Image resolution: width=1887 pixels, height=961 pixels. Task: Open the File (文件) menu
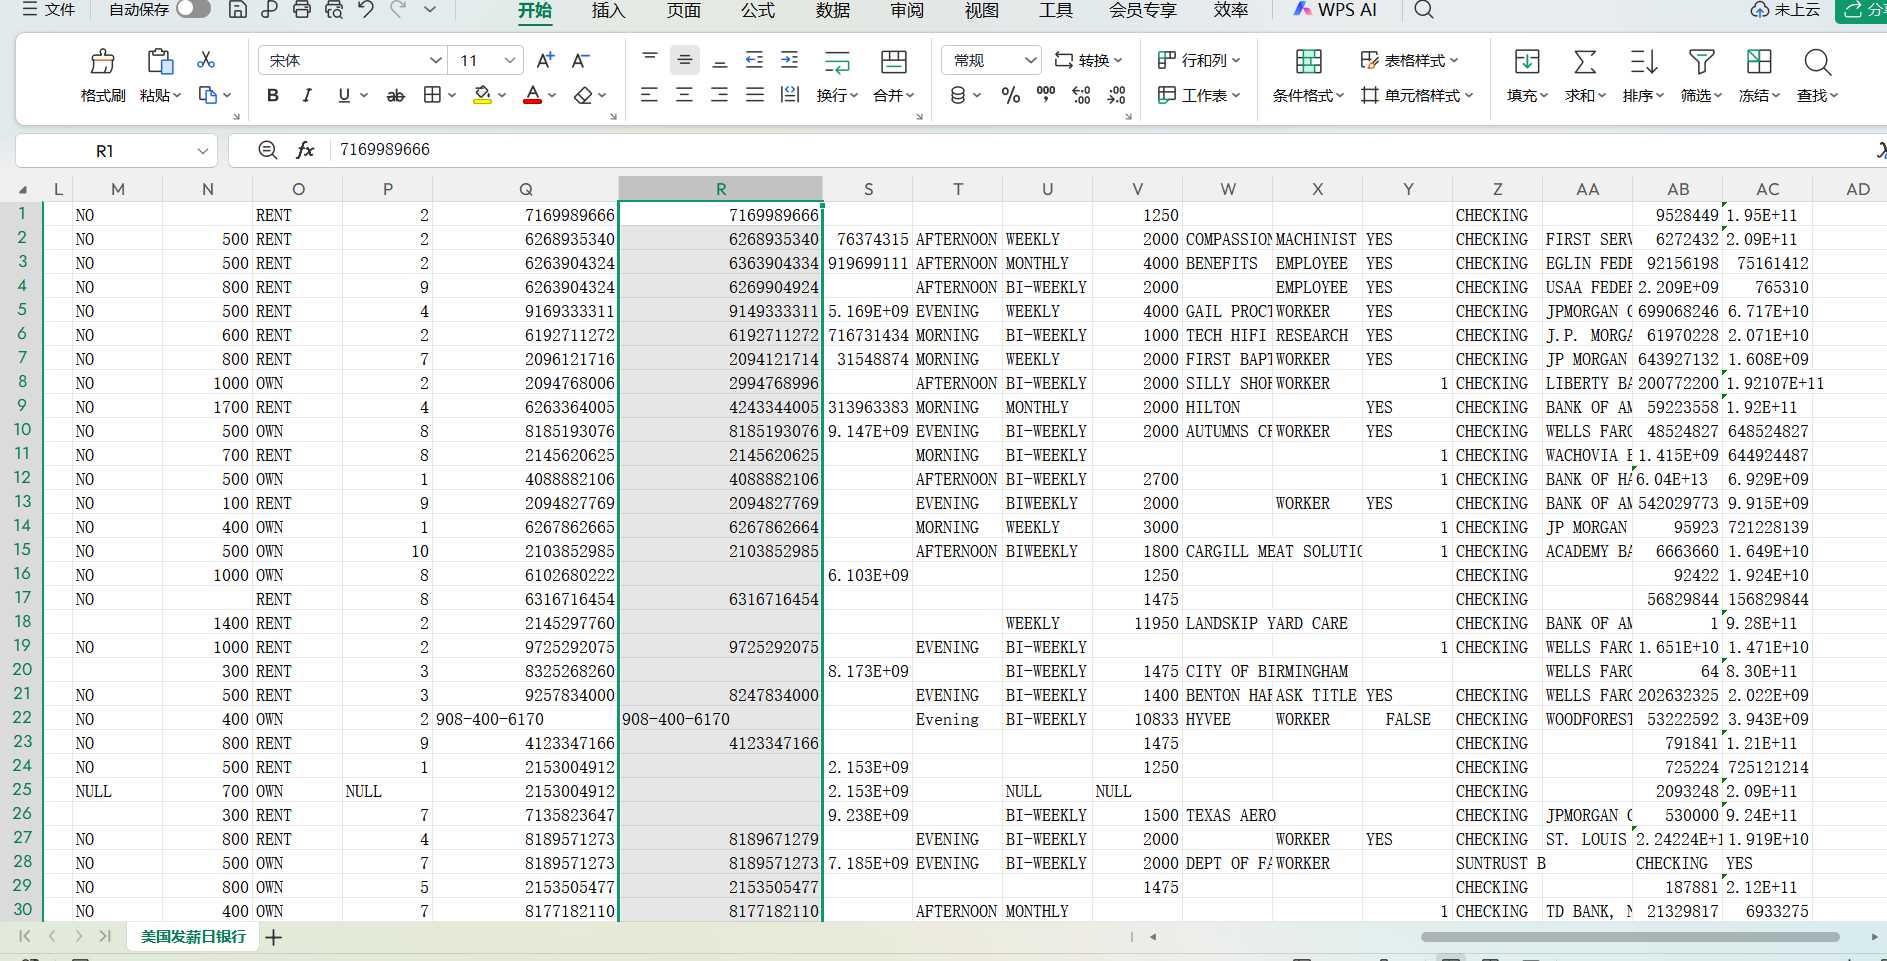pyautogui.click(x=49, y=10)
